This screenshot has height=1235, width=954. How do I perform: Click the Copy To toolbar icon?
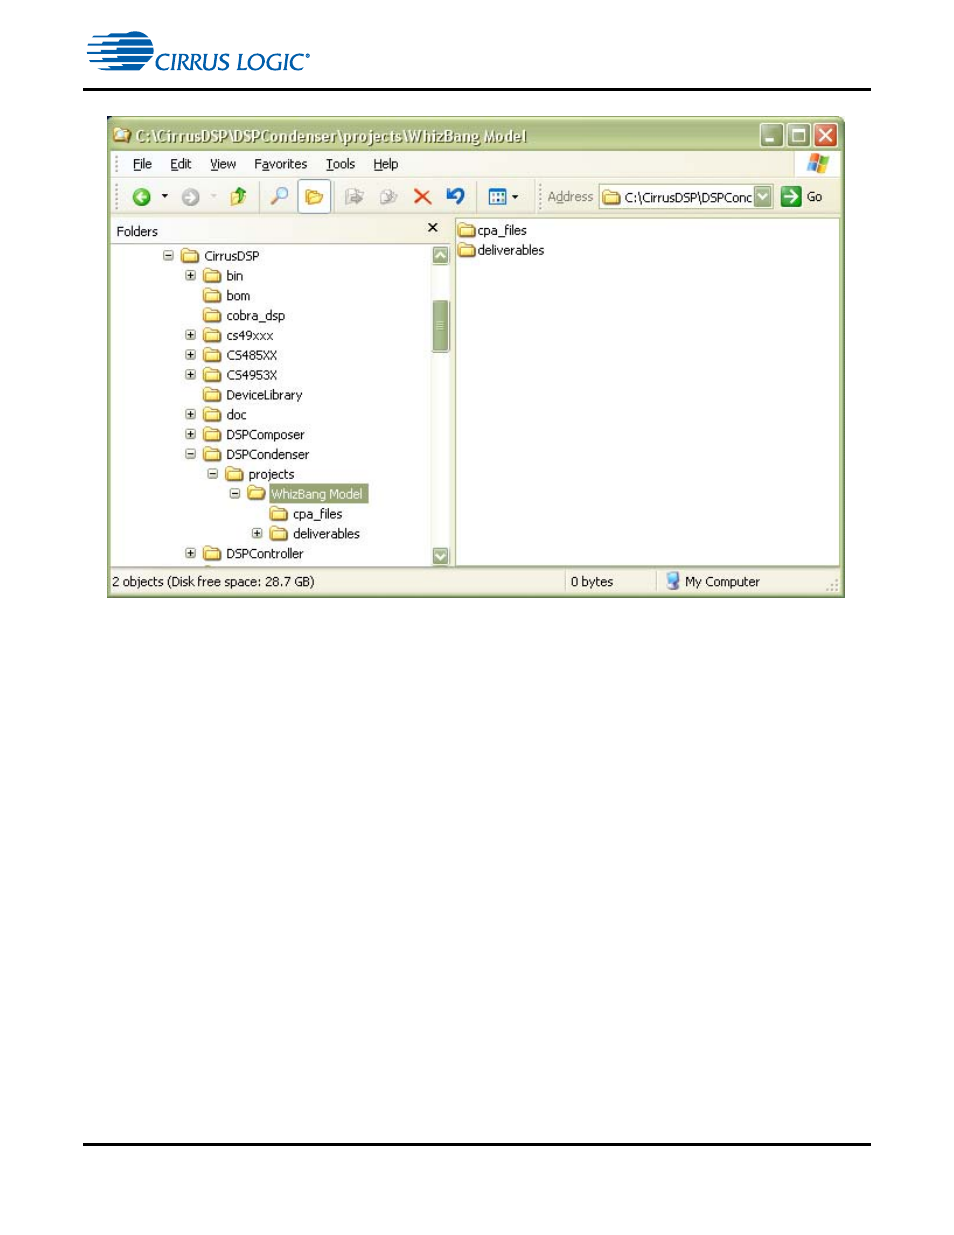389,197
